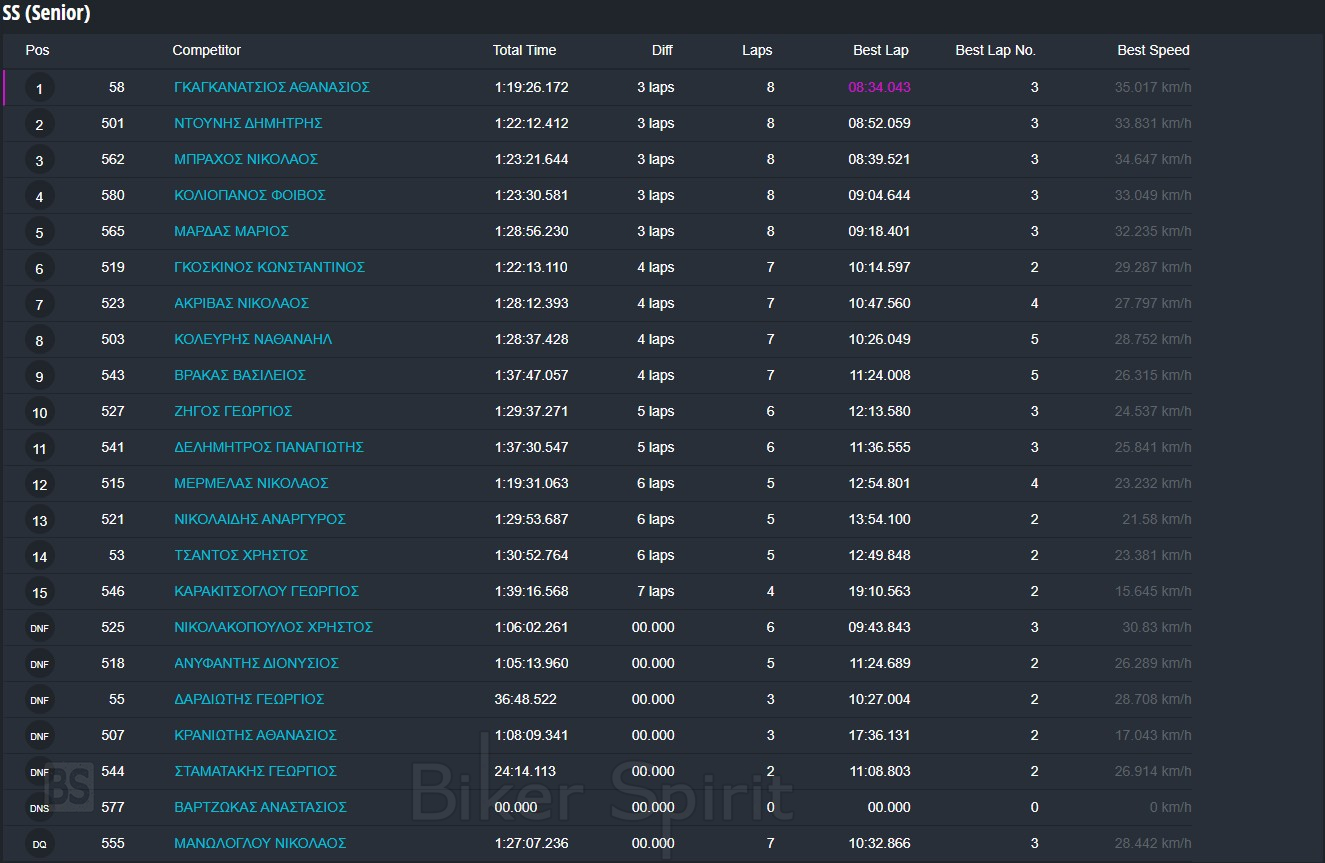Image resolution: width=1325 pixels, height=863 pixels.
Task: Open ΒΑΡΤΖΩΚΑΣ ΑΝΑΣΤΑΣΙΟΣ competitor entry
Action: tap(259, 807)
